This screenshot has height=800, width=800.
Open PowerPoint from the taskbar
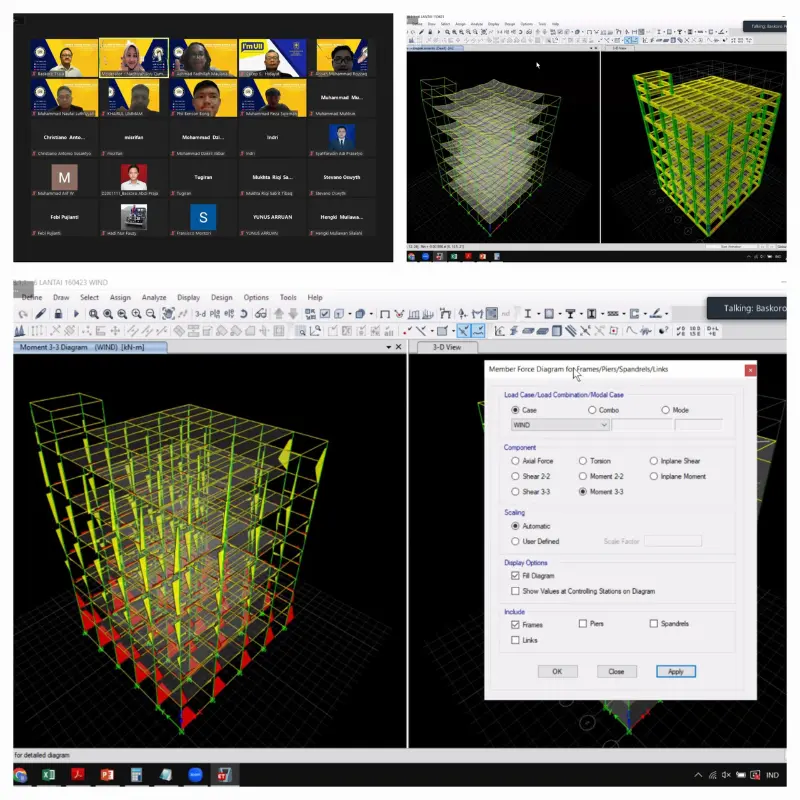pyautogui.click(x=107, y=775)
